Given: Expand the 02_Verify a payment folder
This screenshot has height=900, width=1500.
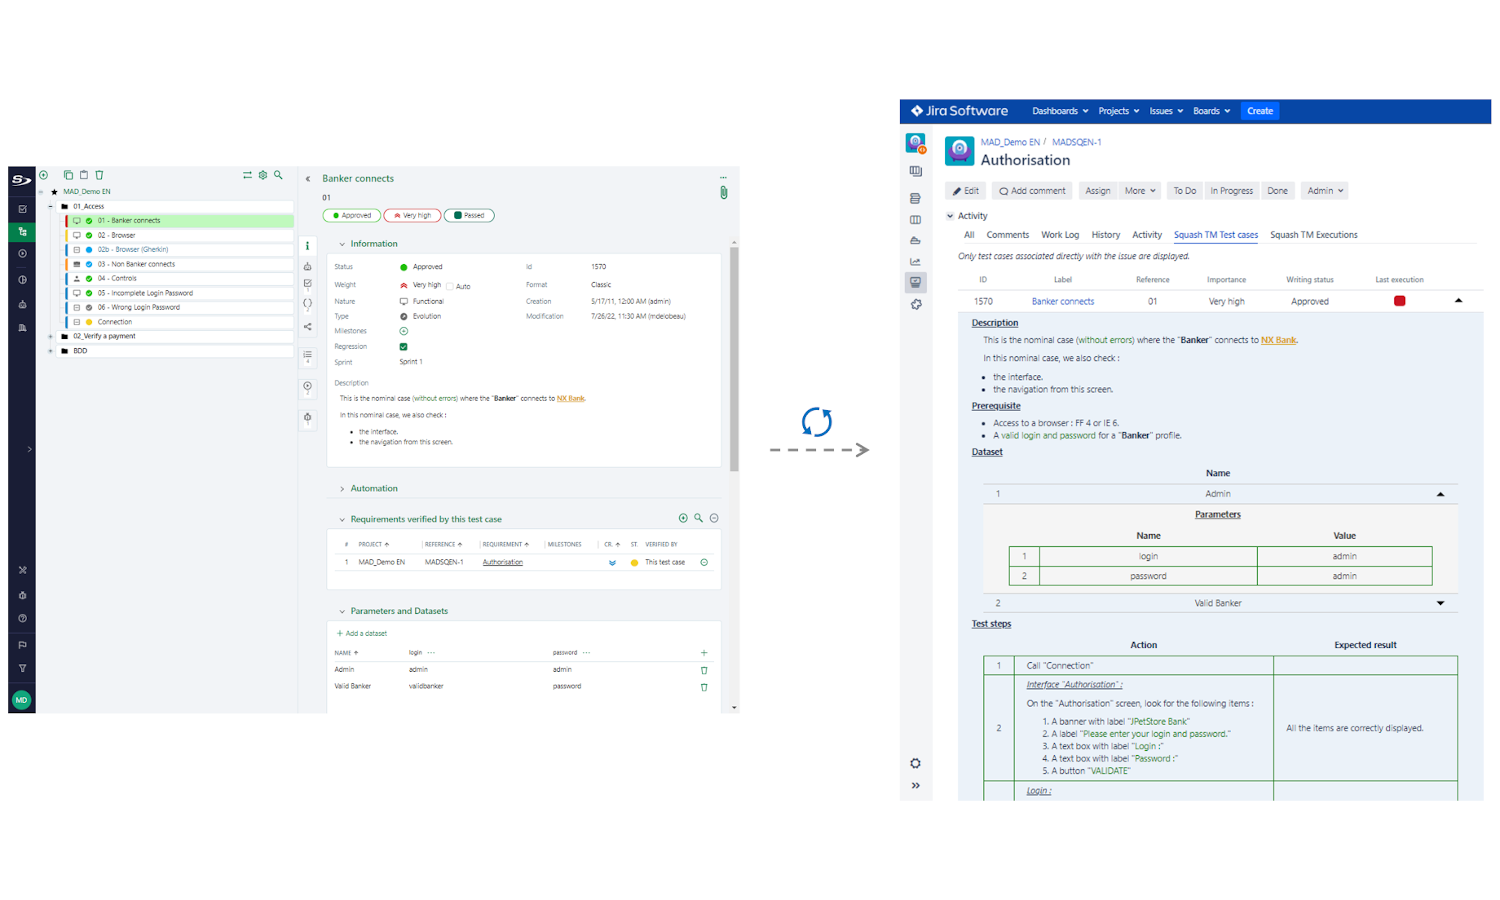Looking at the screenshot, I should (51, 337).
